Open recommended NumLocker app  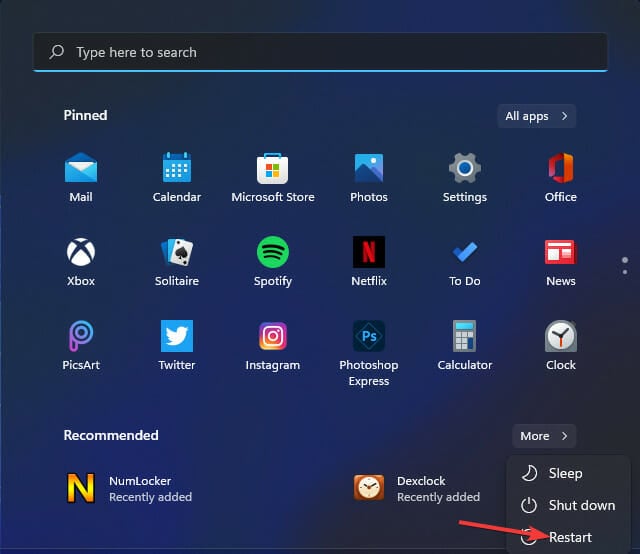[129, 488]
